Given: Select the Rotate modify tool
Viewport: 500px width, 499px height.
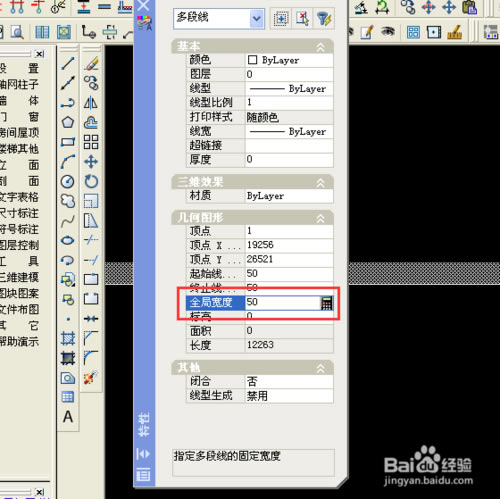Looking at the screenshot, I should [91, 182].
